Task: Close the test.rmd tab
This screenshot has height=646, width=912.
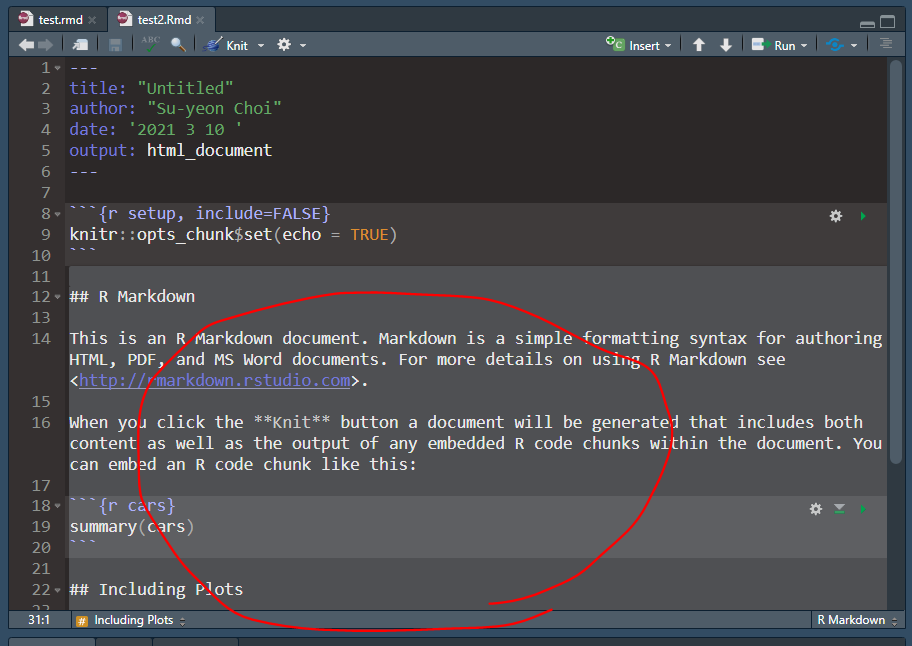Action: tap(92, 20)
